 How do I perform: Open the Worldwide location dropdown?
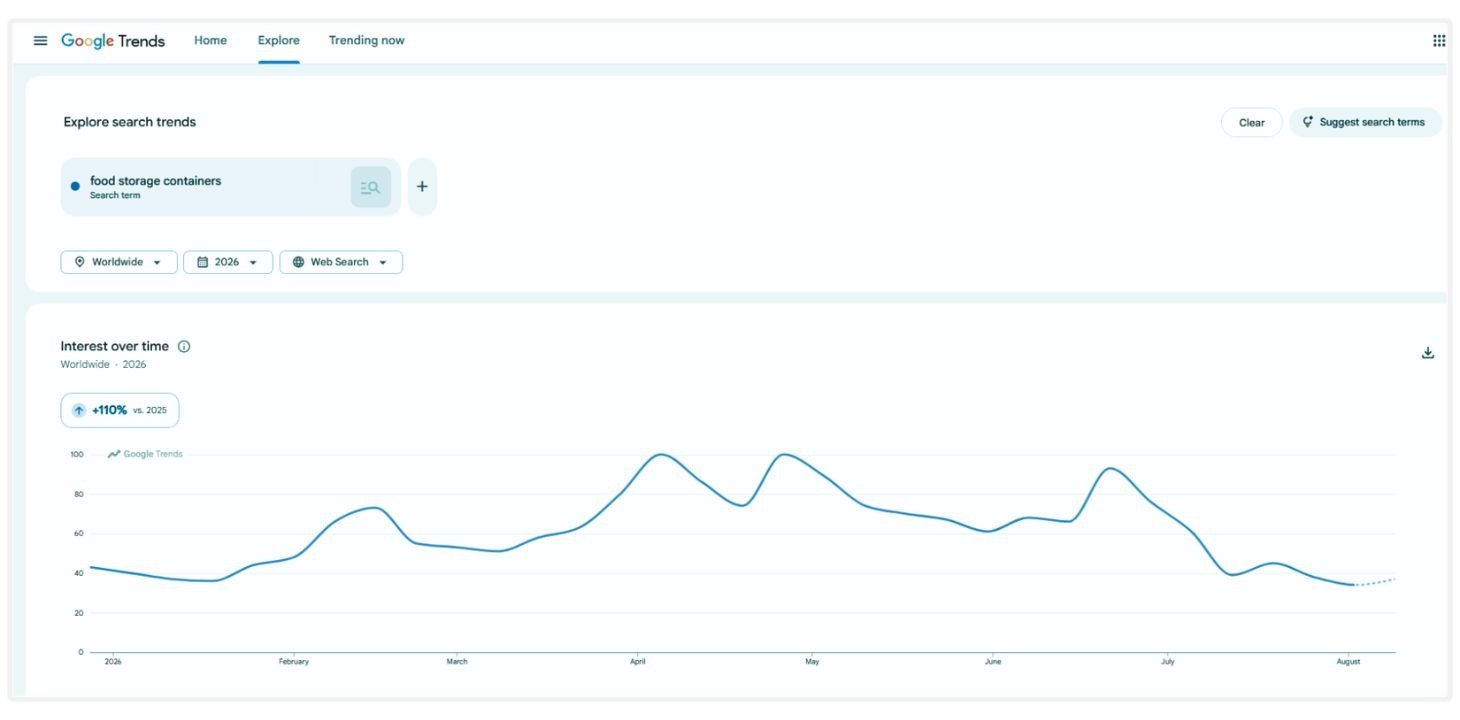coord(119,262)
